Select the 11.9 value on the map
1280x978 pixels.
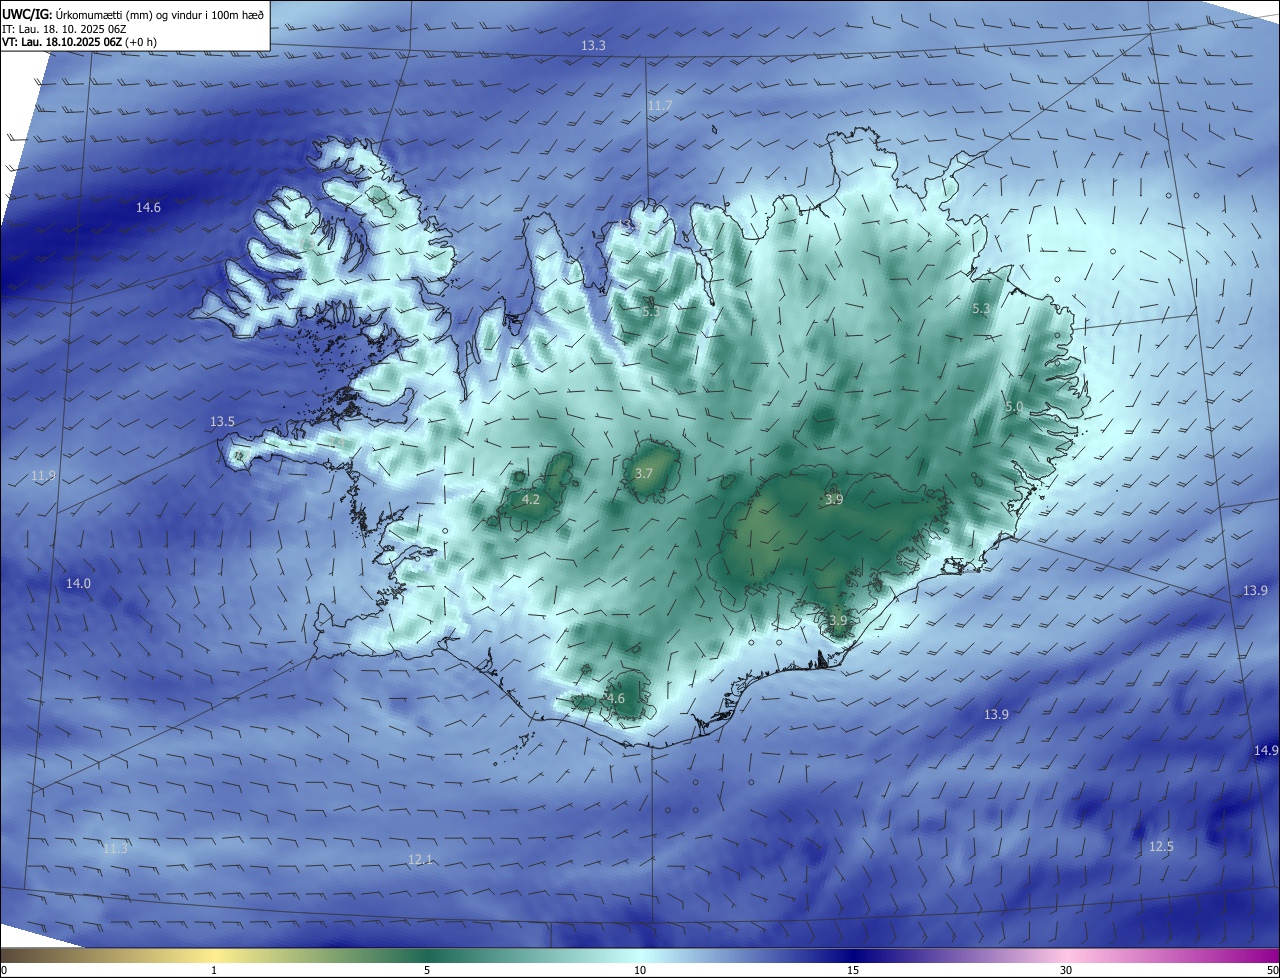(43, 476)
